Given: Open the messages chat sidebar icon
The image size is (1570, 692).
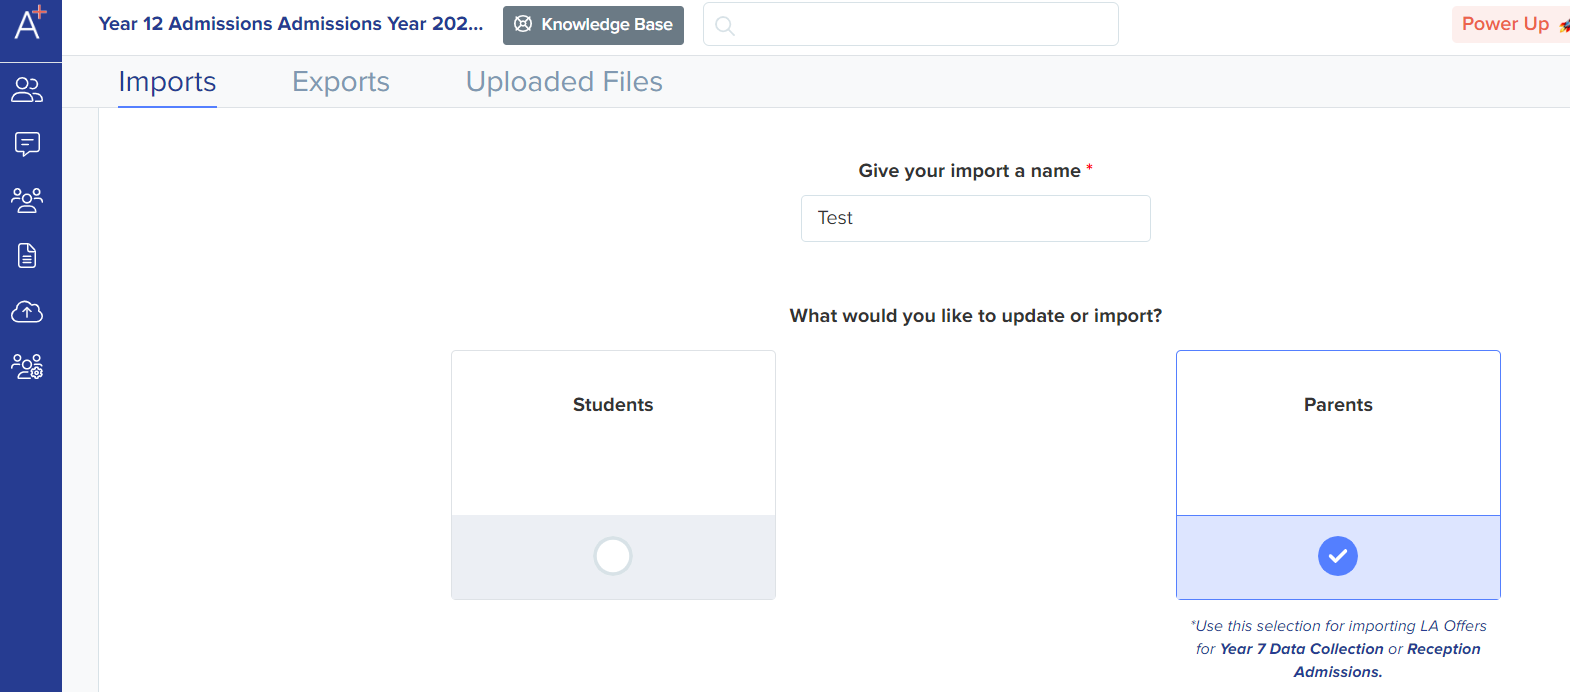Looking at the screenshot, I should coord(27,145).
